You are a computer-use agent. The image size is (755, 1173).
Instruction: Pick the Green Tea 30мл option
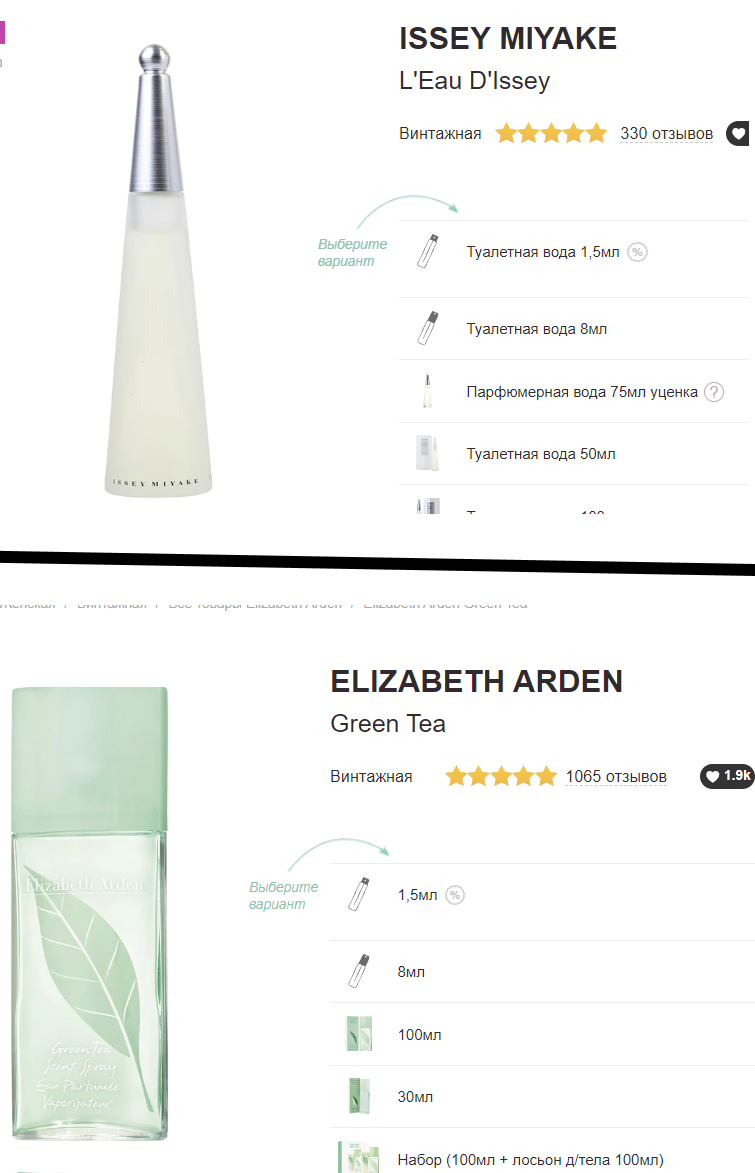tap(542, 1097)
